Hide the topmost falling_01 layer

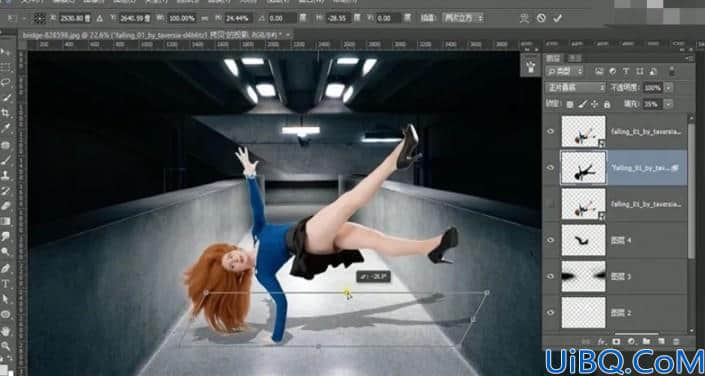[x=551, y=131]
